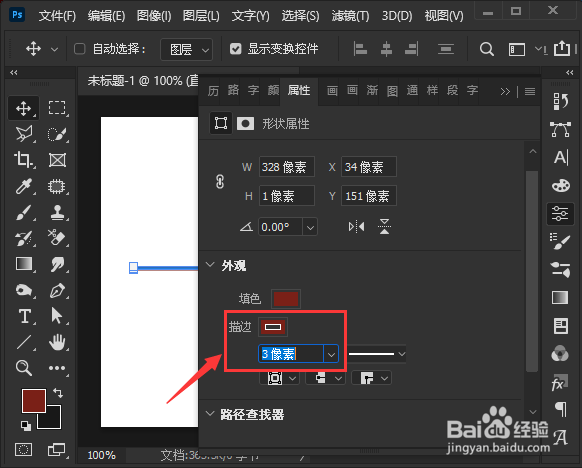Open rotation angle dropdown
Image resolution: width=582 pixels, height=468 pixels.
[x=310, y=227]
